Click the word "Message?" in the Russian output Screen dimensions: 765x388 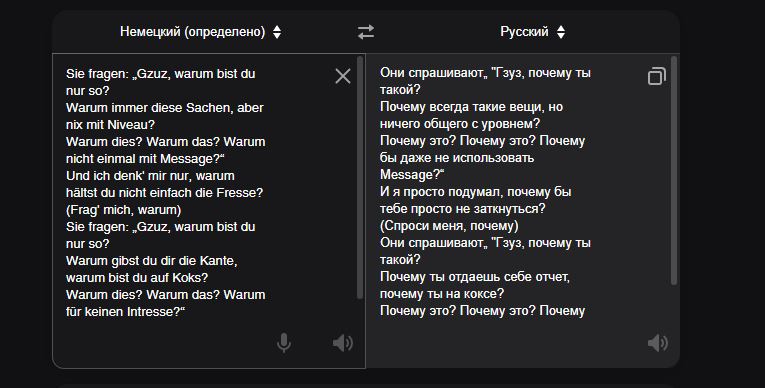(x=412, y=175)
